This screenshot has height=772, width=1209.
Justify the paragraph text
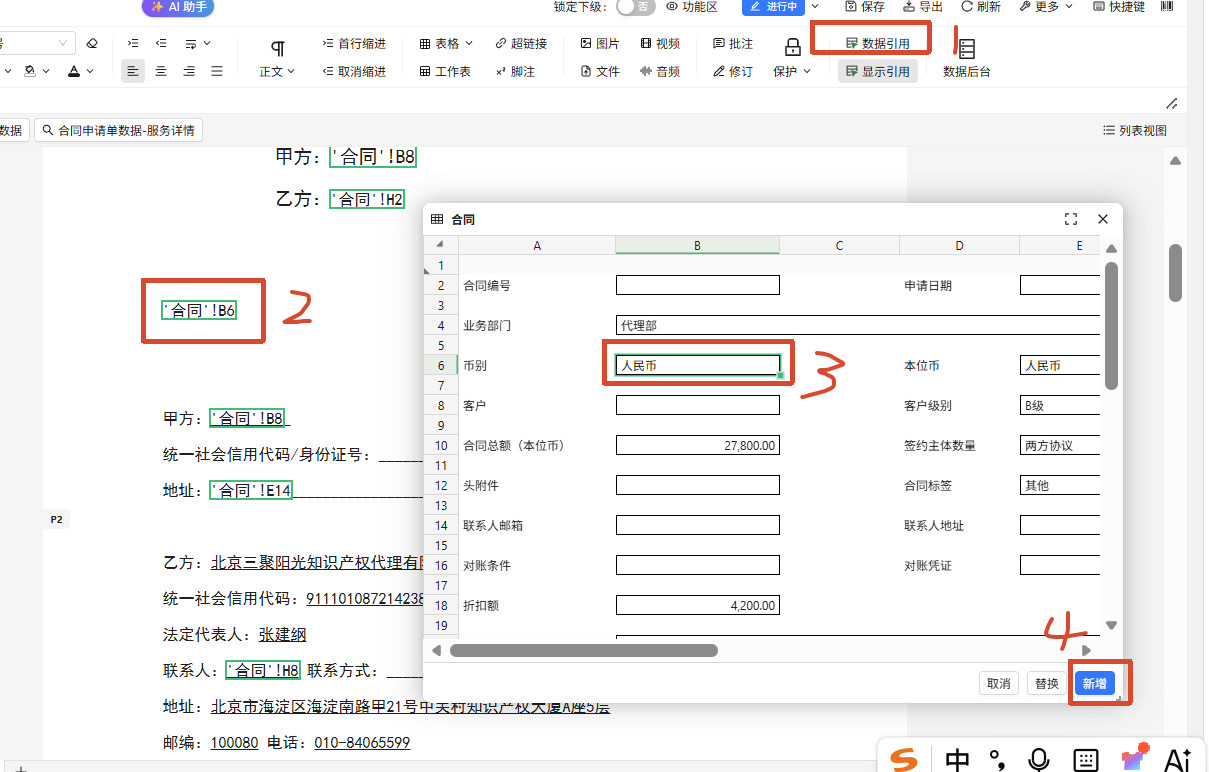(217, 71)
